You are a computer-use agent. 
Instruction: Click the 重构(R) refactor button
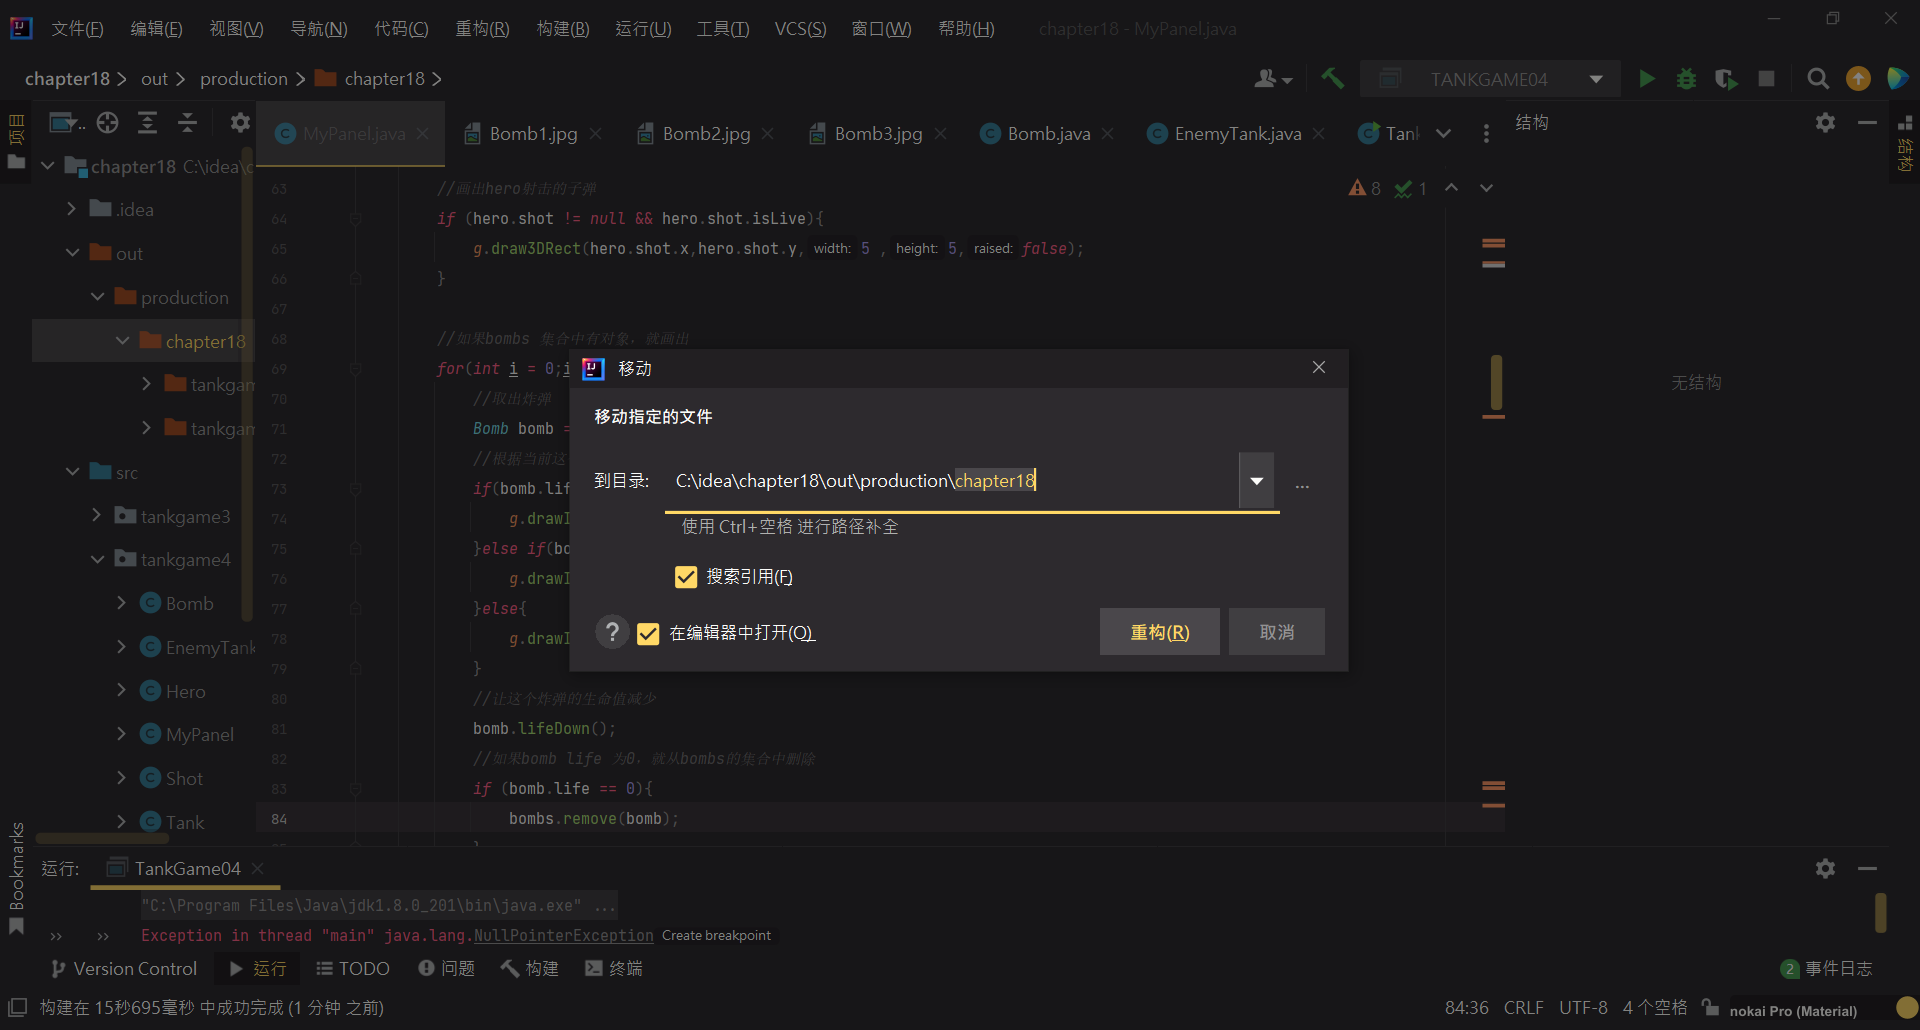click(1159, 632)
